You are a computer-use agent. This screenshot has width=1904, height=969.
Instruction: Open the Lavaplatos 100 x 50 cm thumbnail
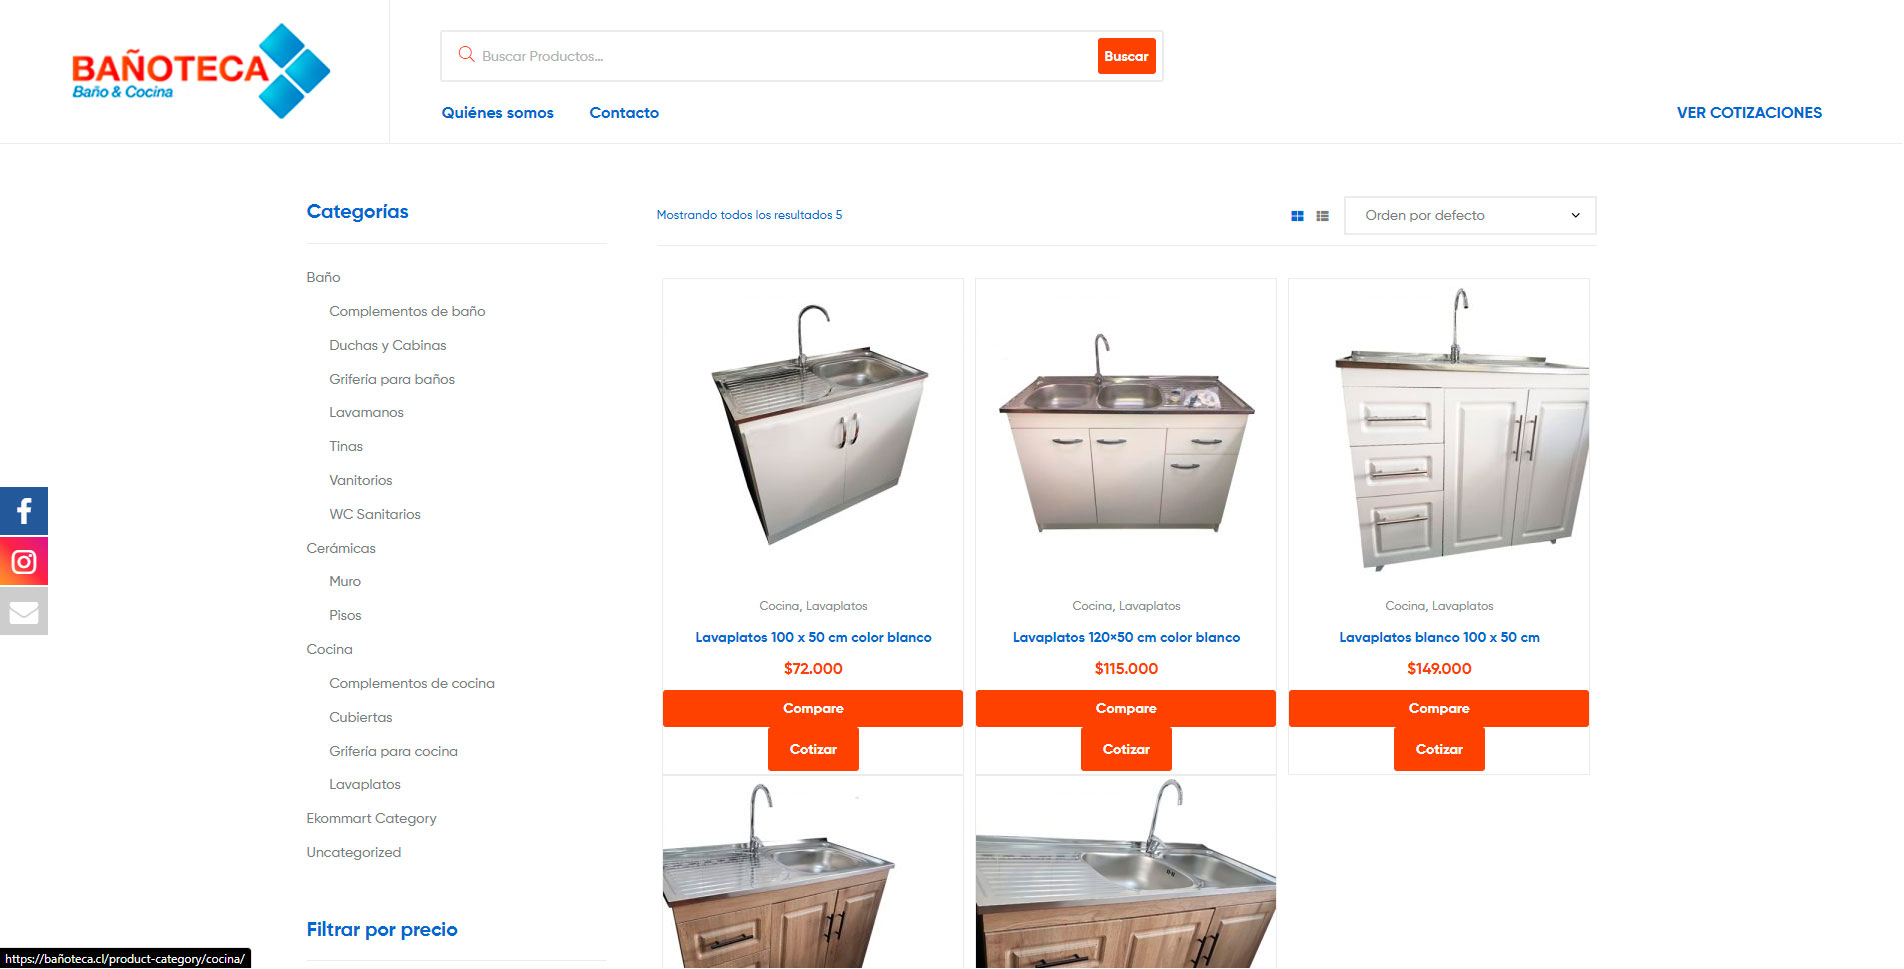click(x=813, y=428)
